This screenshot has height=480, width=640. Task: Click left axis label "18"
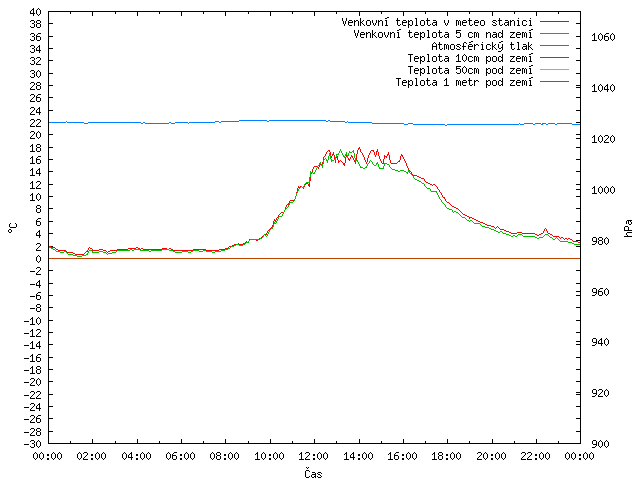[x=36, y=148]
